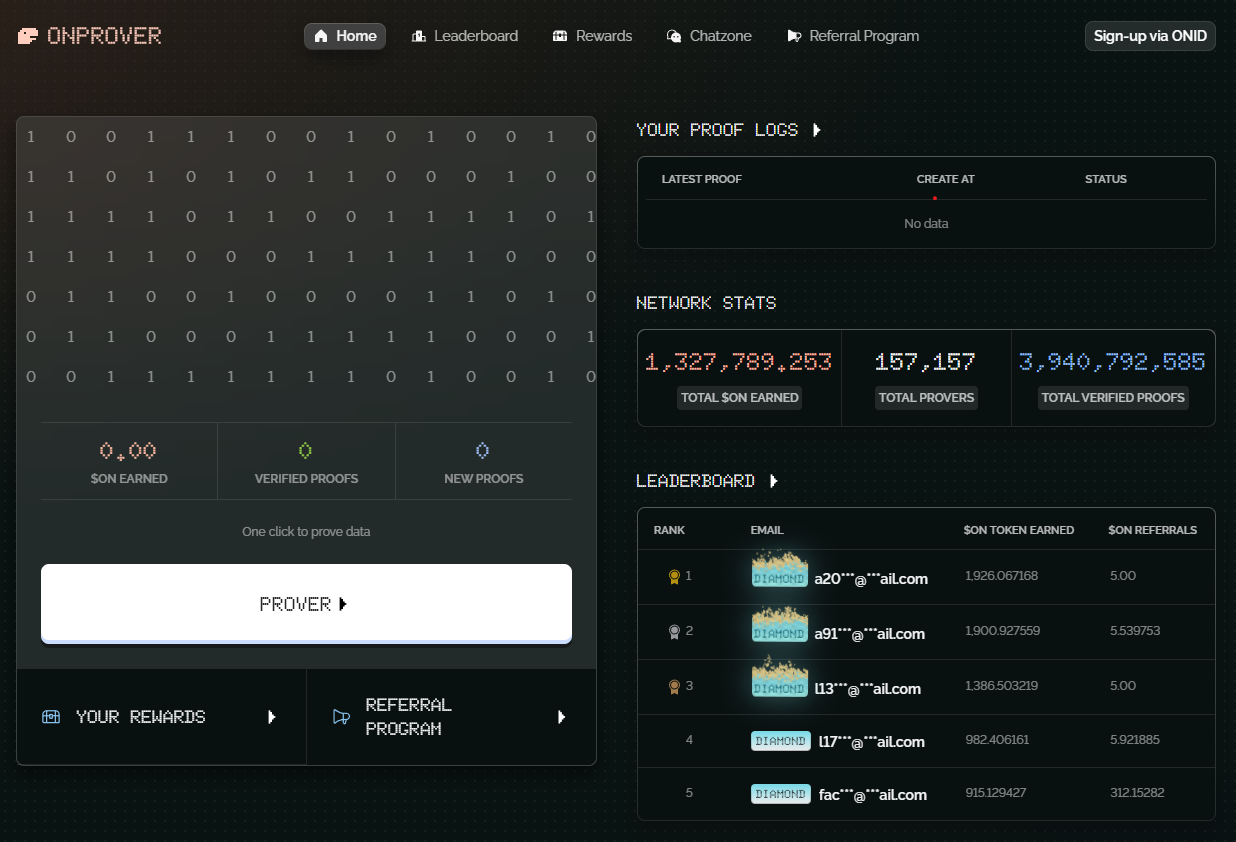Click the gift box icon beside Your Rewards
1236x842 pixels.
click(51, 717)
